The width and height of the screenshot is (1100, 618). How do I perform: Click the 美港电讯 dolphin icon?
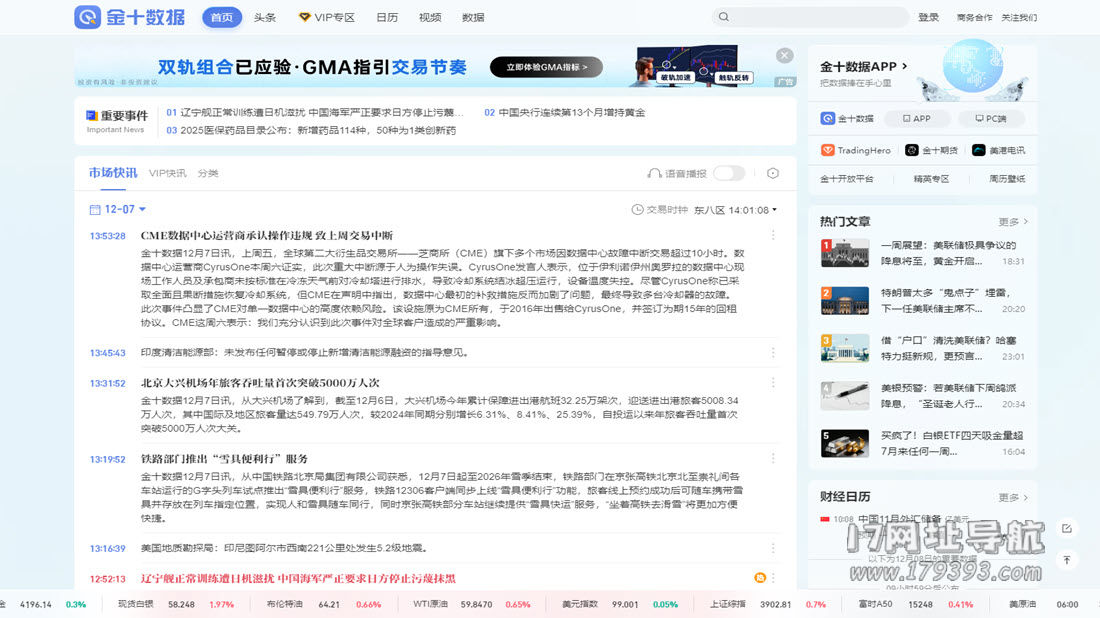click(980, 150)
